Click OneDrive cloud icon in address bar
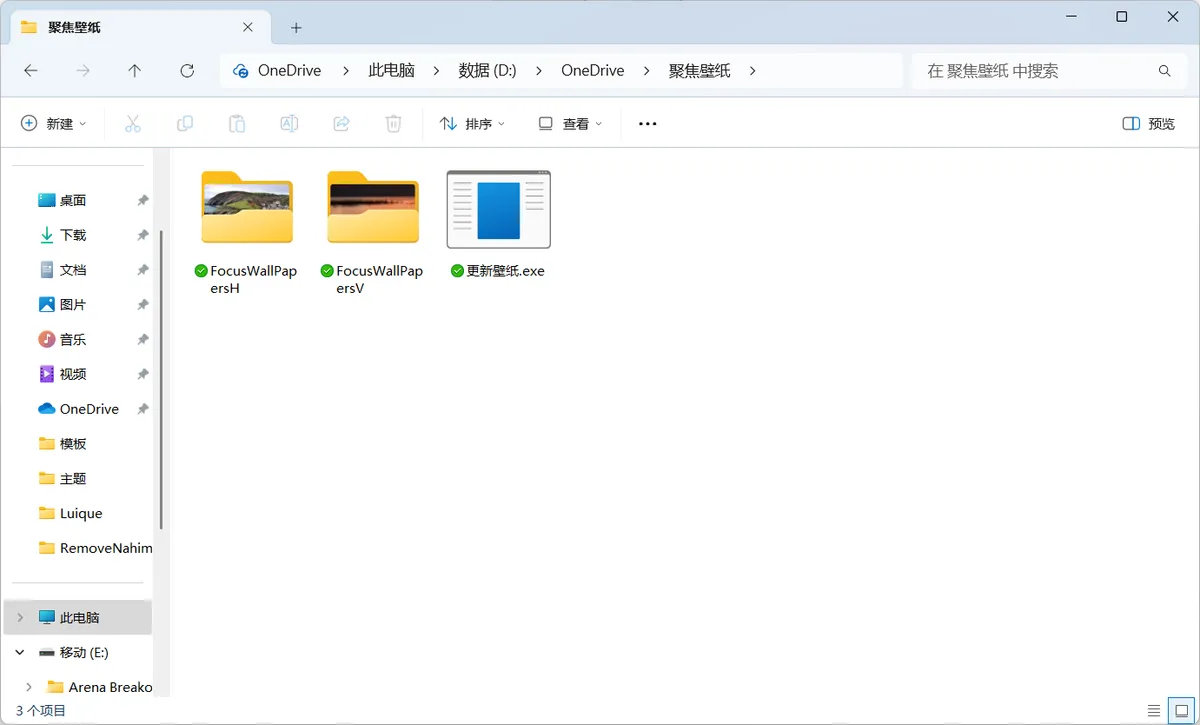This screenshot has width=1200, height=725. pyautogui.click(x=240, y=71)
